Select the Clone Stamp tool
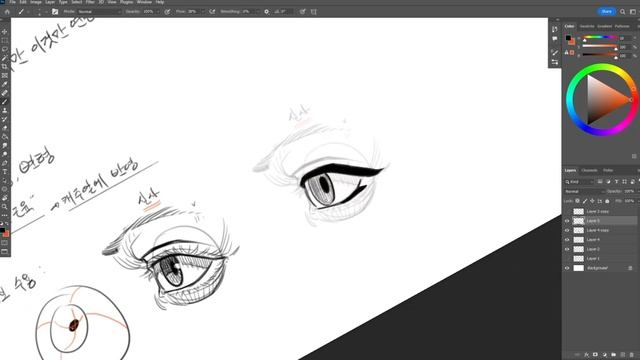 [x=4, y=111]
